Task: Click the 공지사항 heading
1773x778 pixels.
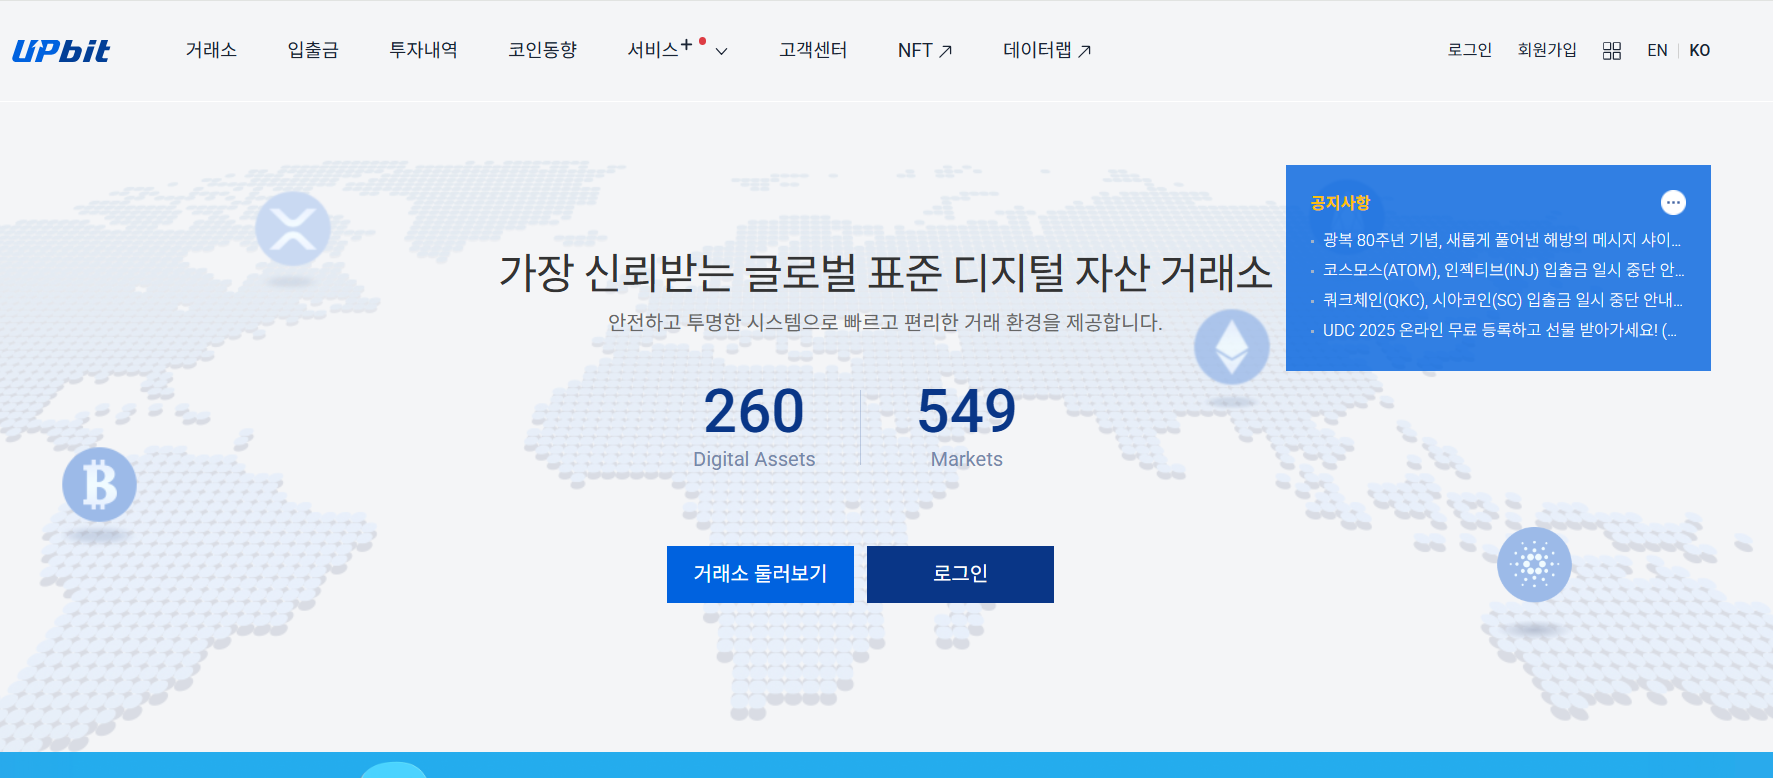Action: 1340,203
